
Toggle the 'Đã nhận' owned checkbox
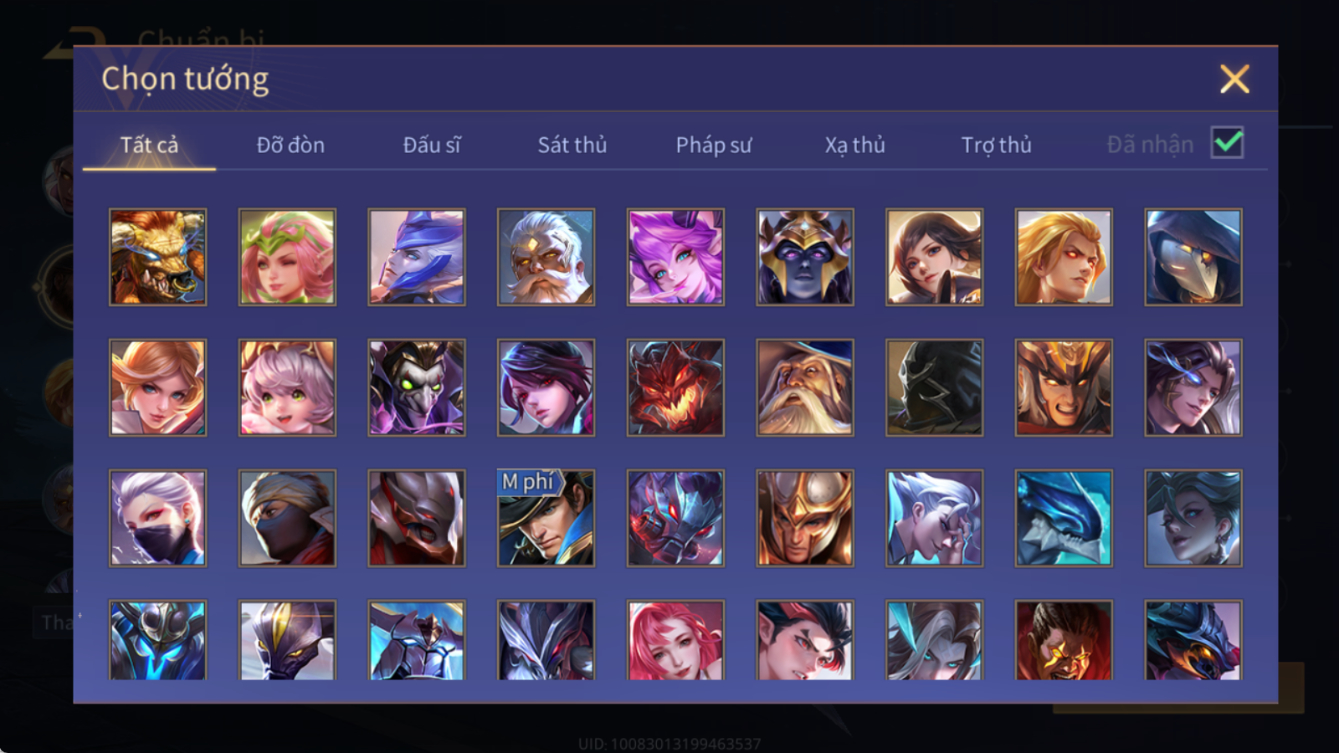[x=1227, y=143]
